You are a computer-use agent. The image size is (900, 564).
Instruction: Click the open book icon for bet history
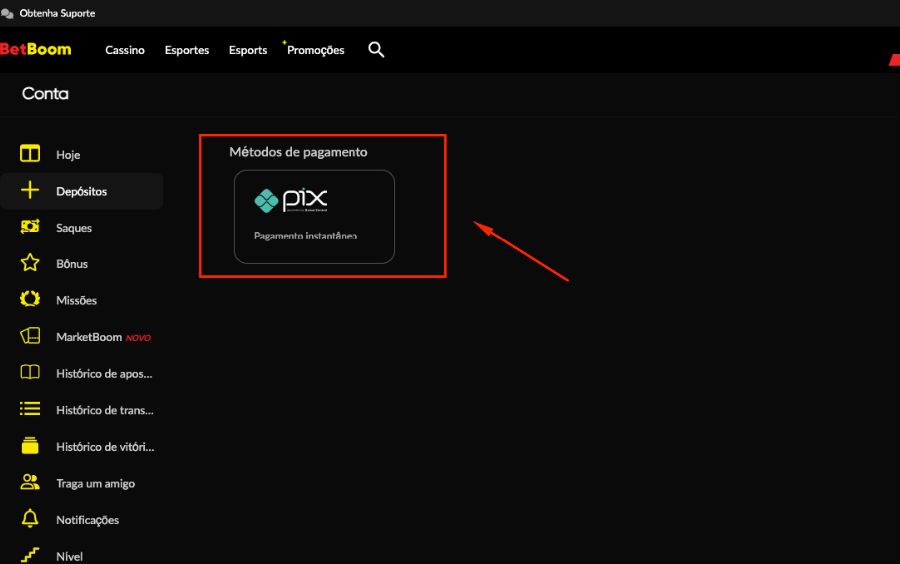click(30, 372)
